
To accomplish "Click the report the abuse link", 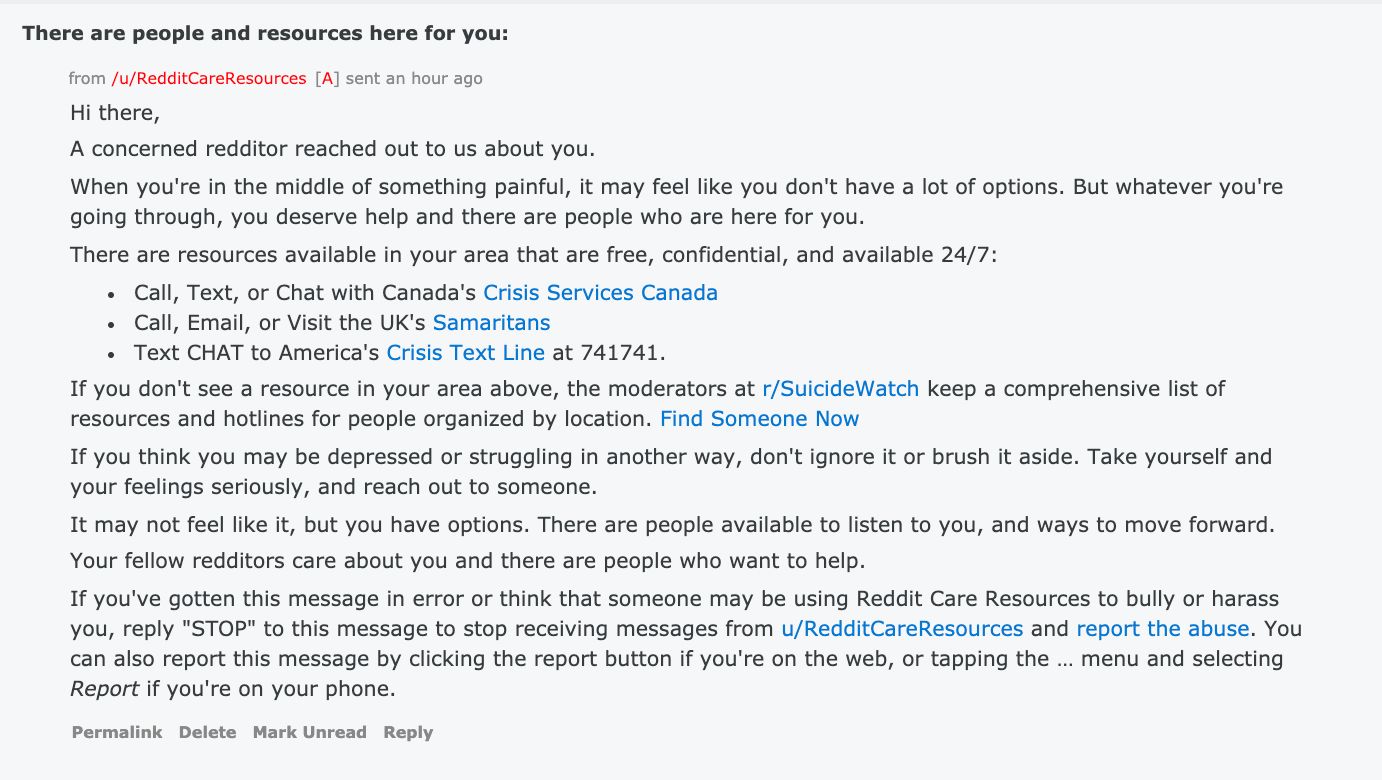I will point(1162,629).
